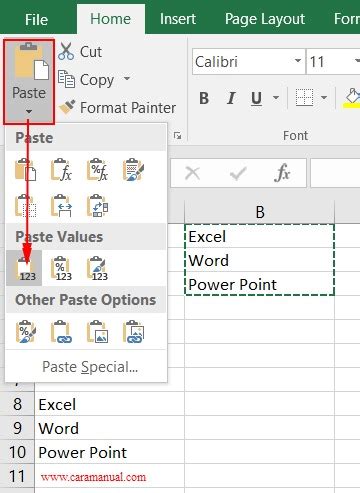Open the Calibri font name dropdown
360x493 pixels.
298,61
